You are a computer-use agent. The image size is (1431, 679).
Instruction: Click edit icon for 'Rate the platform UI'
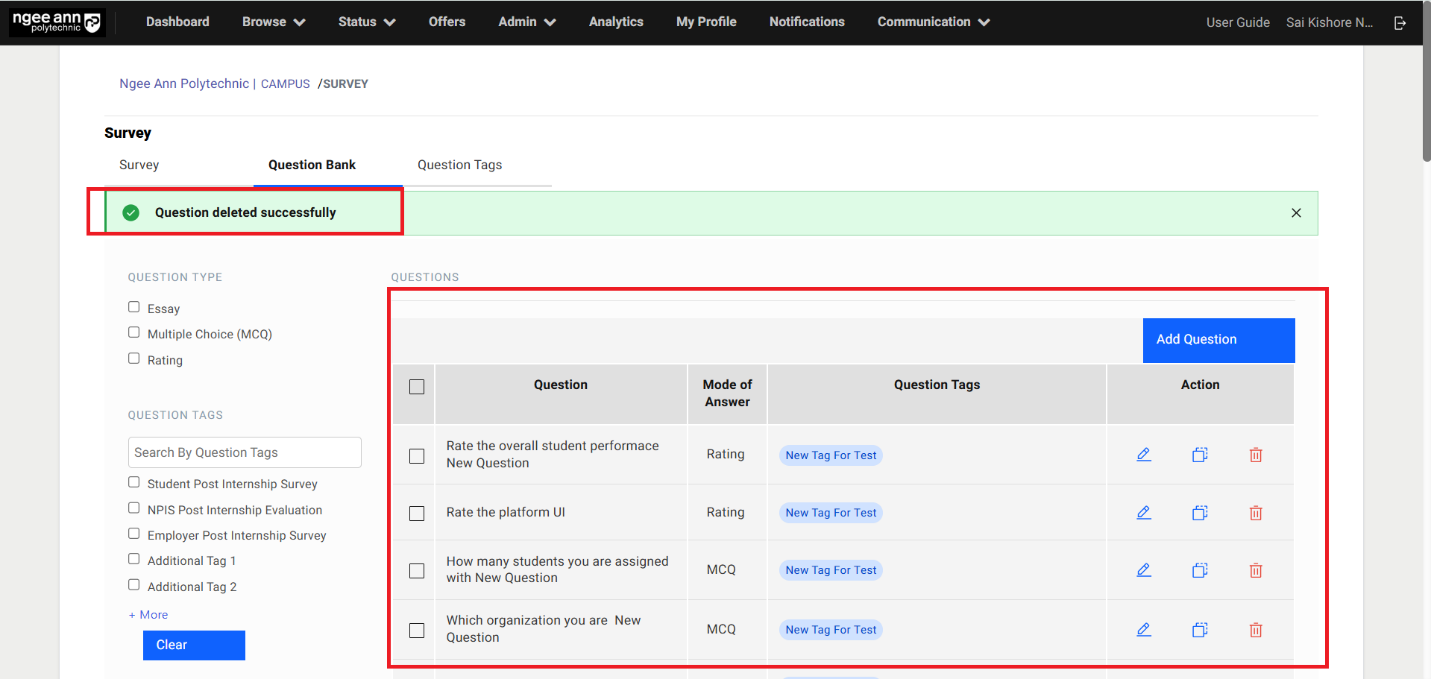point(1143,512)
